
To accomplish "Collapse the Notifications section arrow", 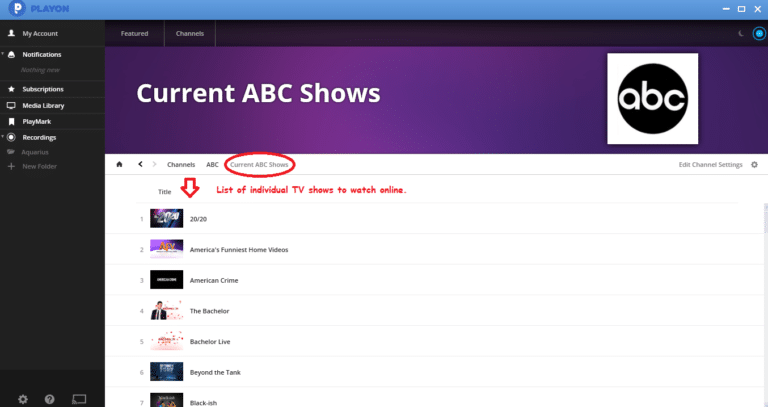I will 2,53.
